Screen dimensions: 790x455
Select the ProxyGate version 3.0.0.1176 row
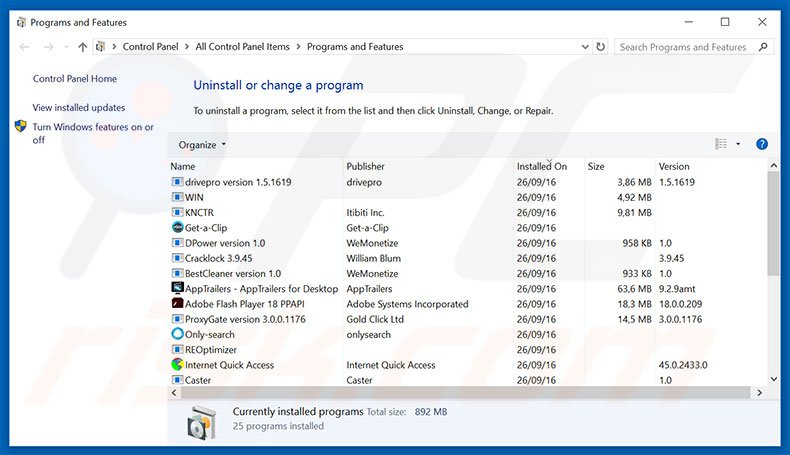coord(468,319)
